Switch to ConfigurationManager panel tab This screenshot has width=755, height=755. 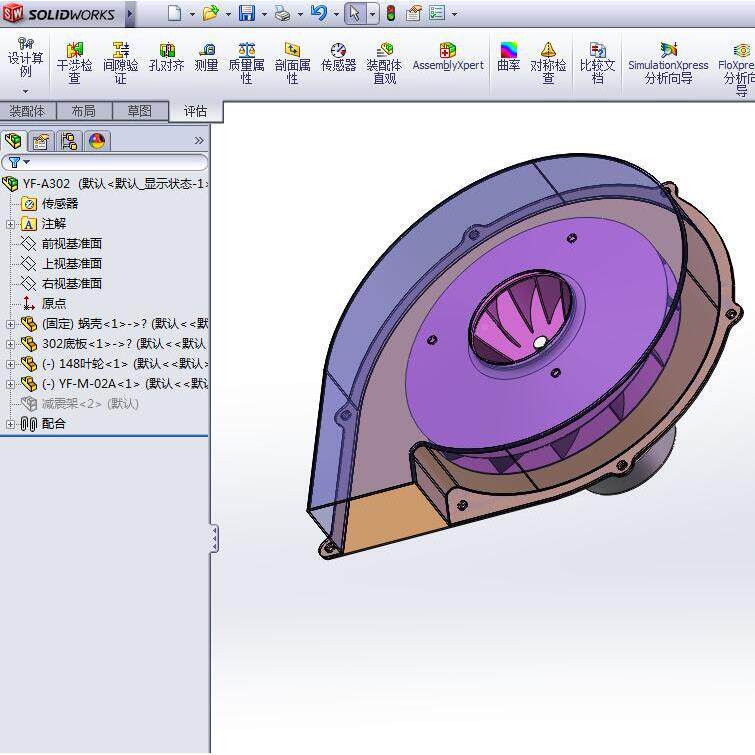tap(69, 141)
